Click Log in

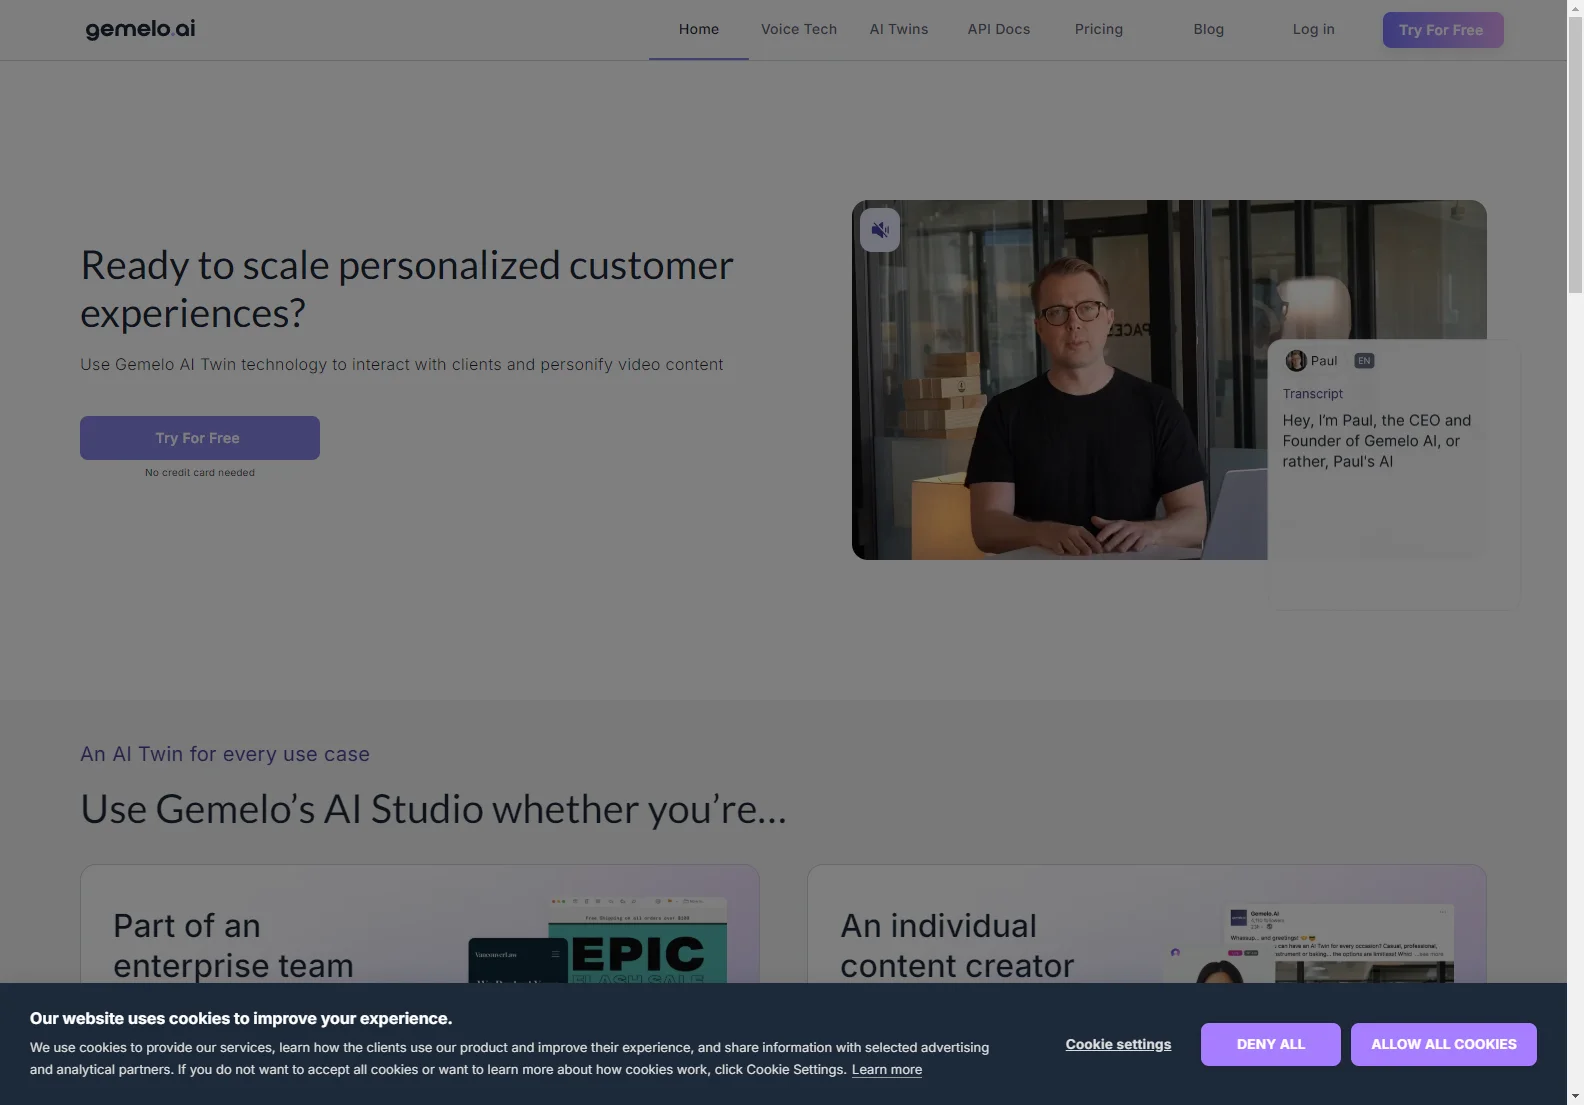1314,30
